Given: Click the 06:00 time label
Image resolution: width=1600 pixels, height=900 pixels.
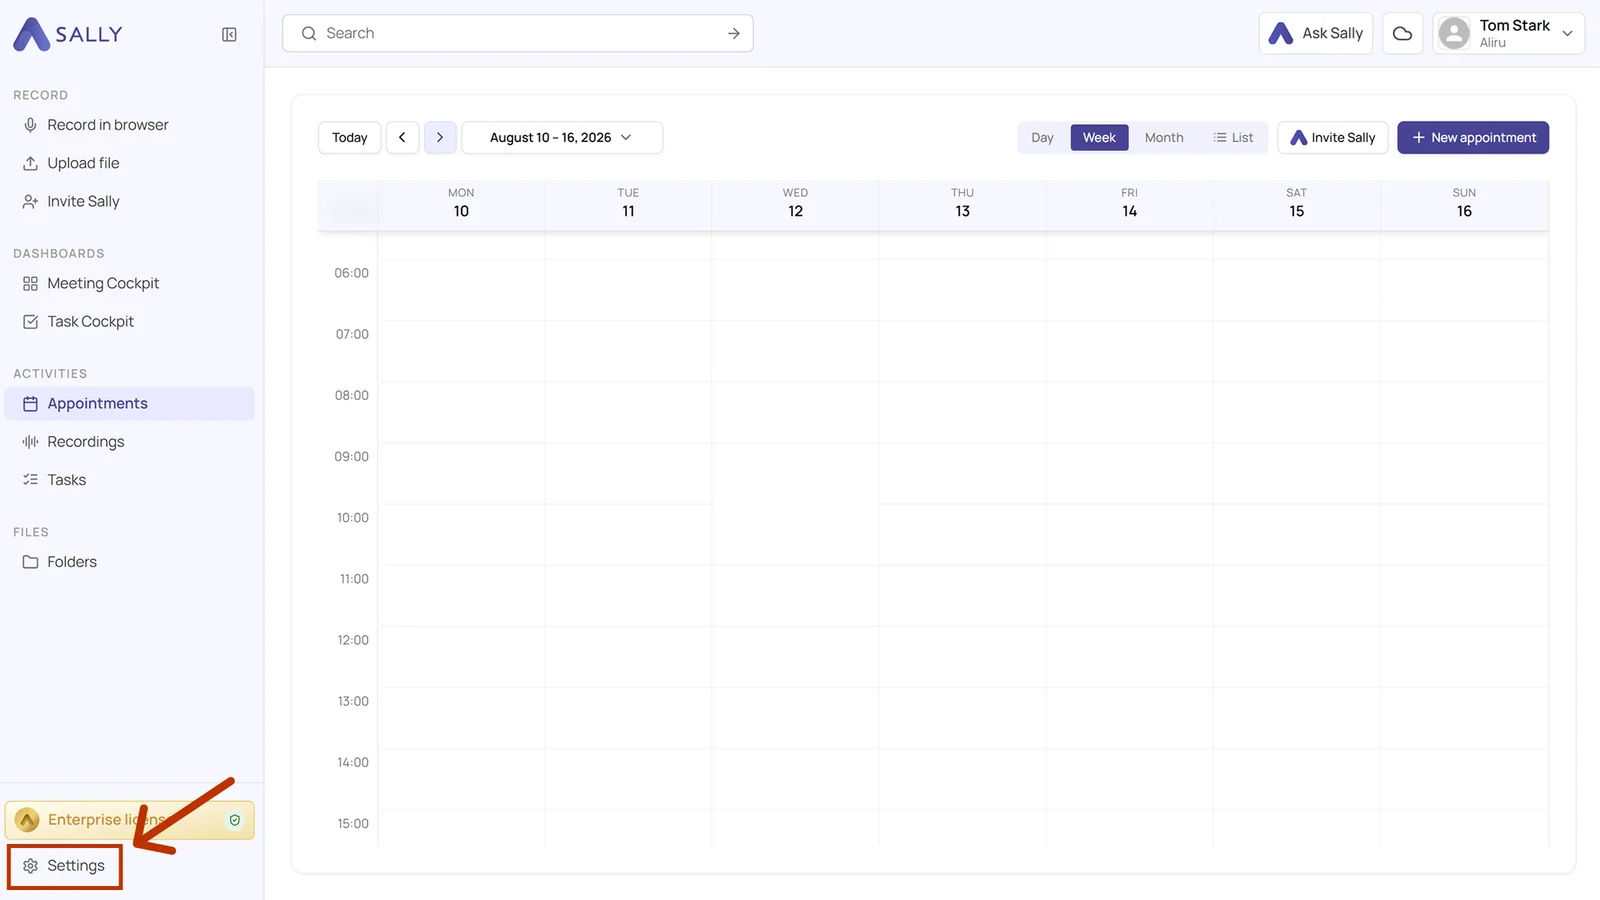Looking at the screenshot, I should 351,273.
